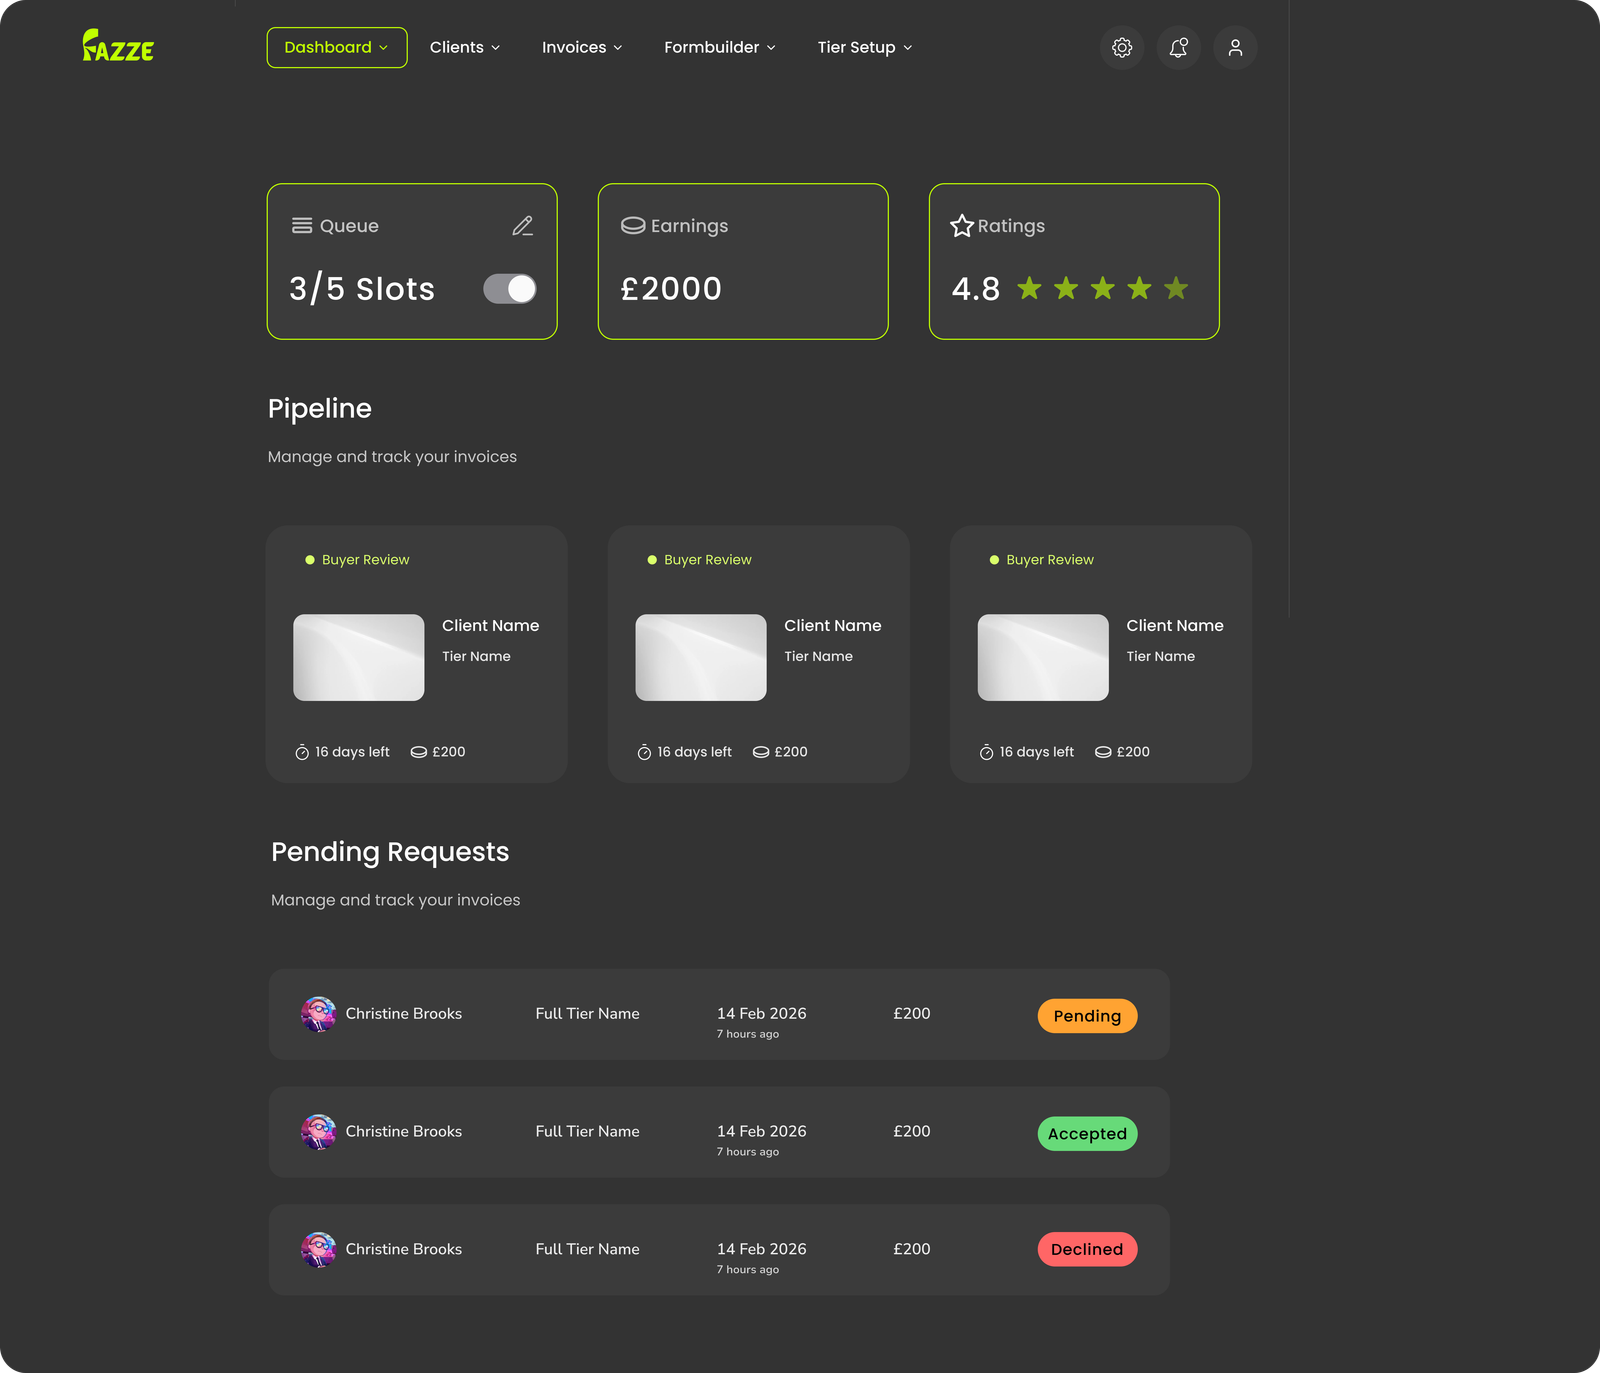Select the Dashboard navigation item
This screenshot has height=1373, width=1600.
tap(336, 47)
